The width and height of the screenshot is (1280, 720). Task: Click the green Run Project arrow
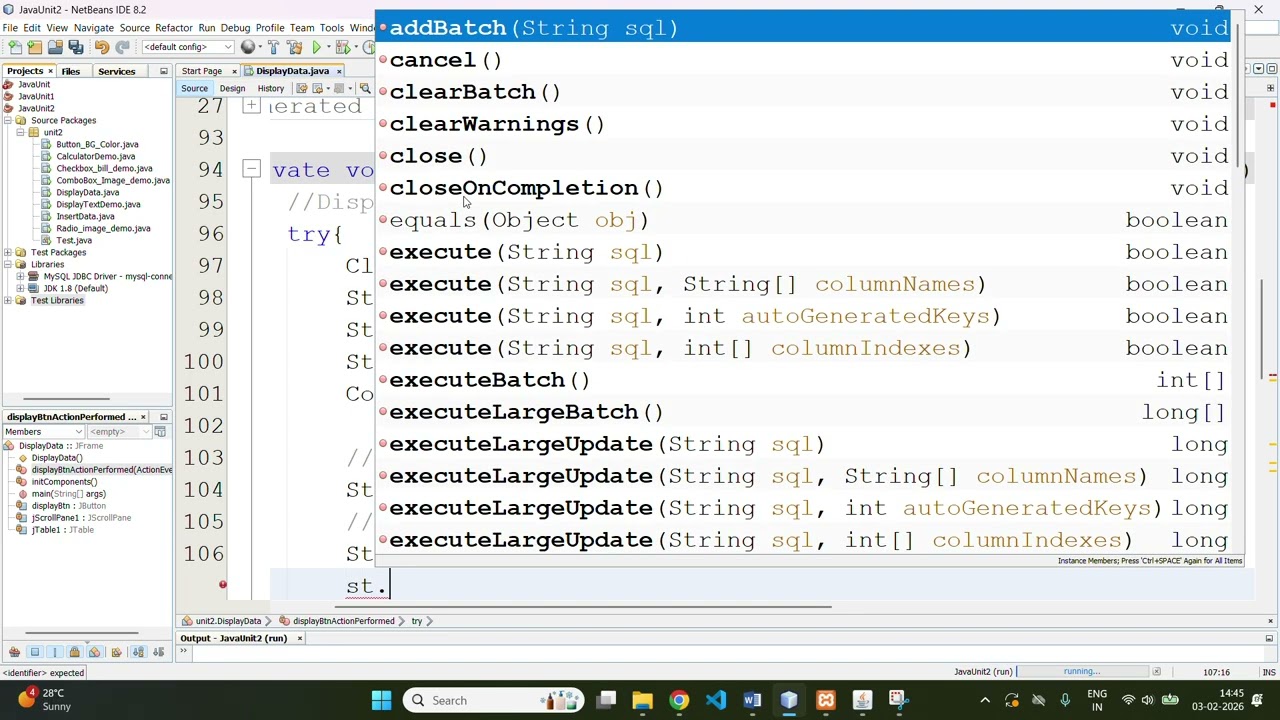(x=317, y=47)
